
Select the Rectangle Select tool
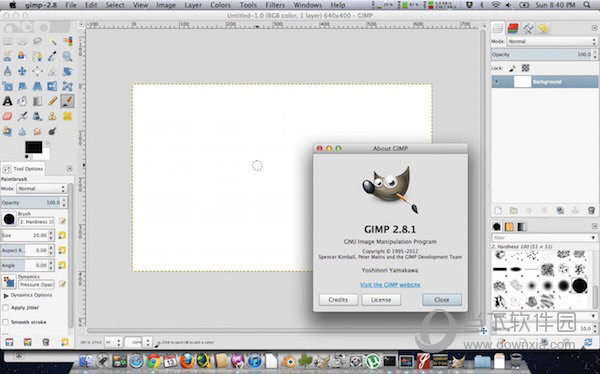7,41
